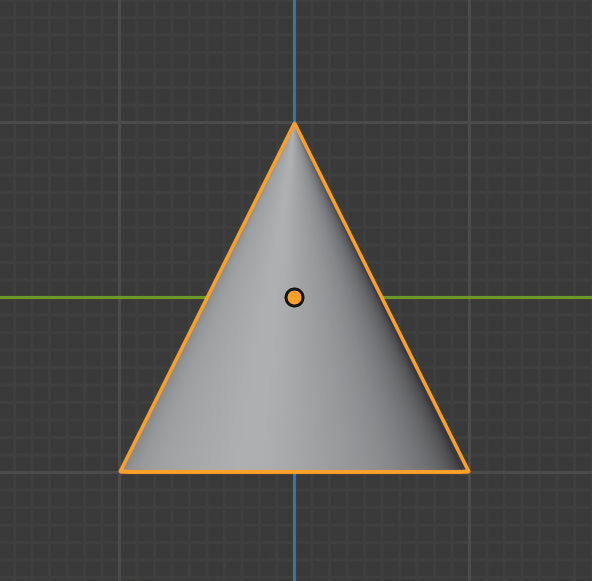This screenshot has height=581, width=592.
Task: Click the bottom-left corner of the cone
Action: click(x=122, y=470)
